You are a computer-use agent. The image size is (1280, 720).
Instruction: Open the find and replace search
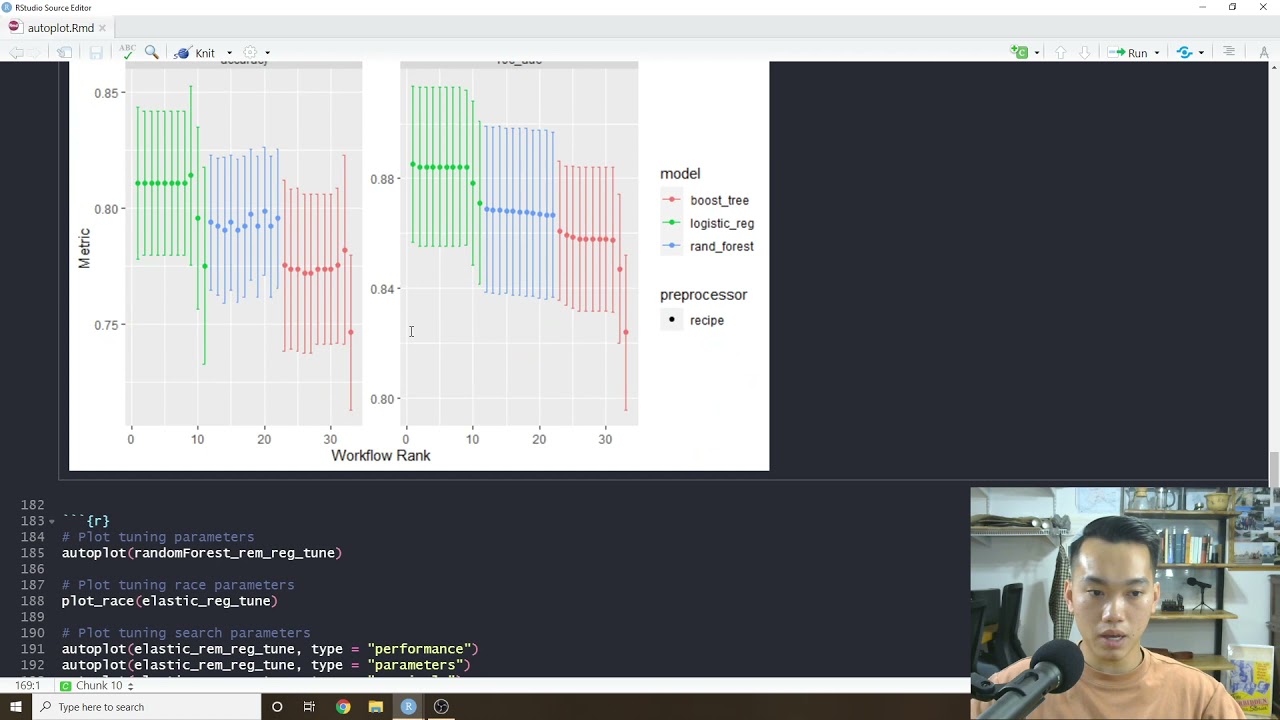[151, 52]
